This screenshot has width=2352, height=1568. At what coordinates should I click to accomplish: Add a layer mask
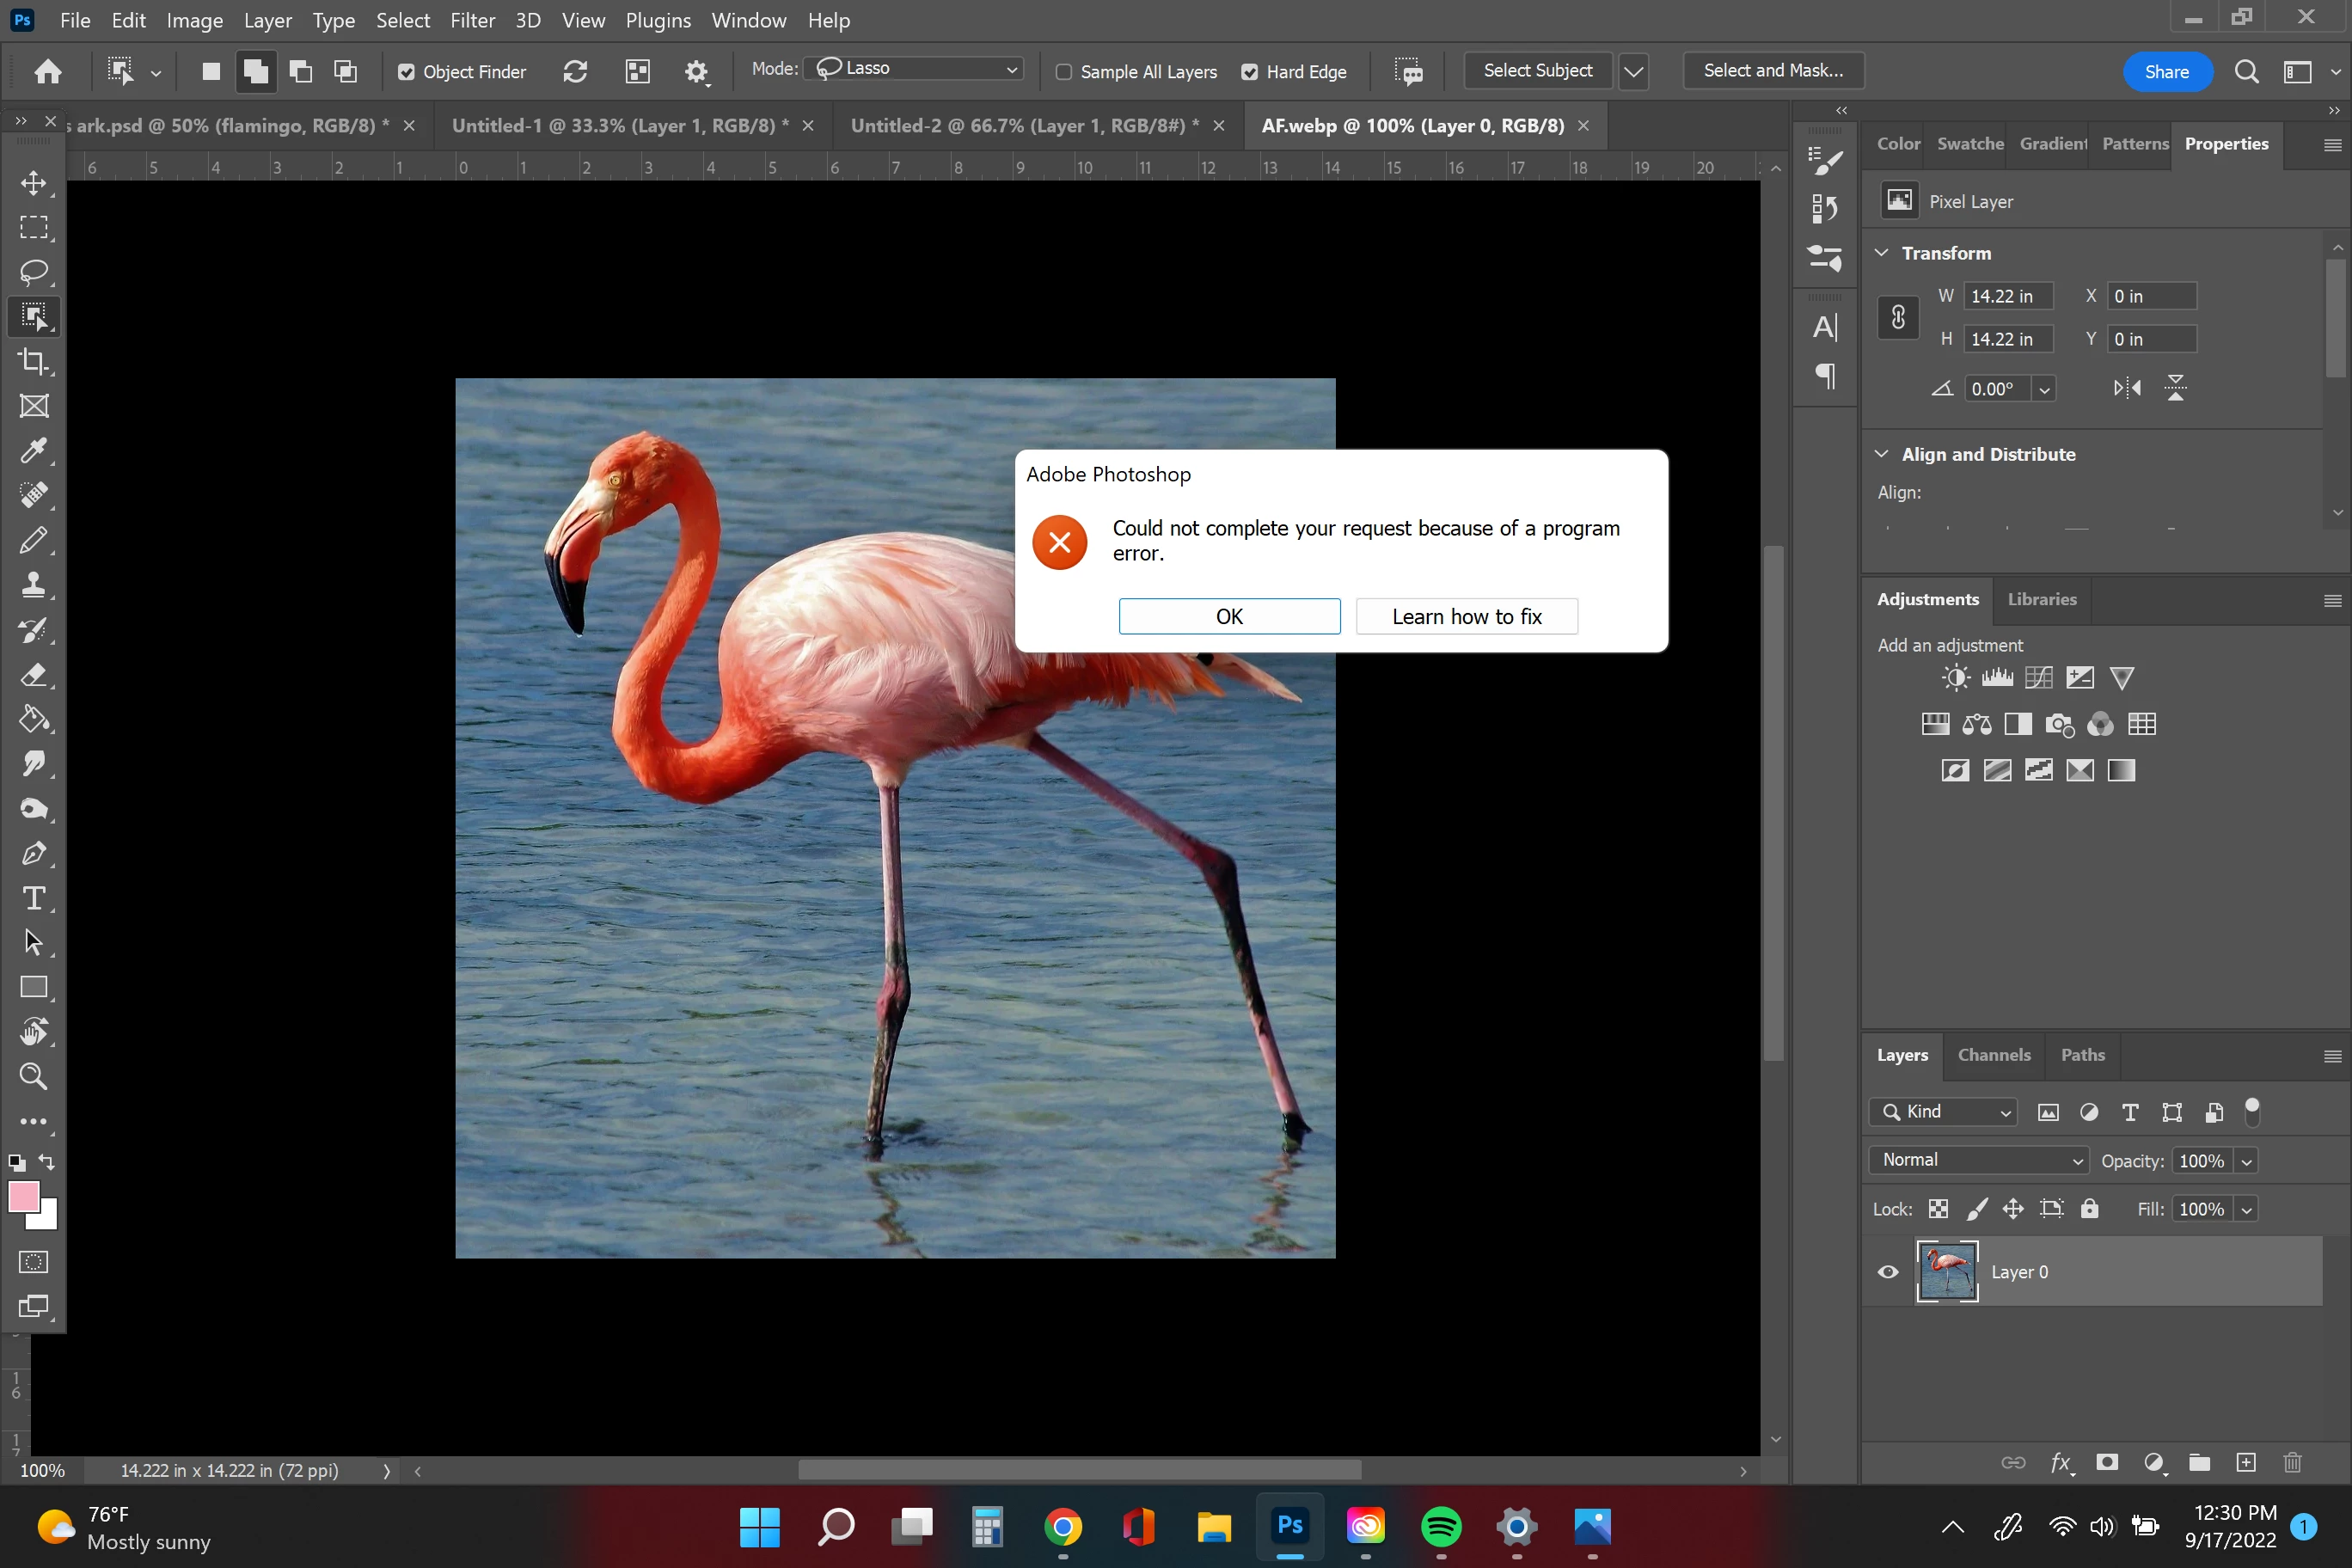point(2107,1462)
